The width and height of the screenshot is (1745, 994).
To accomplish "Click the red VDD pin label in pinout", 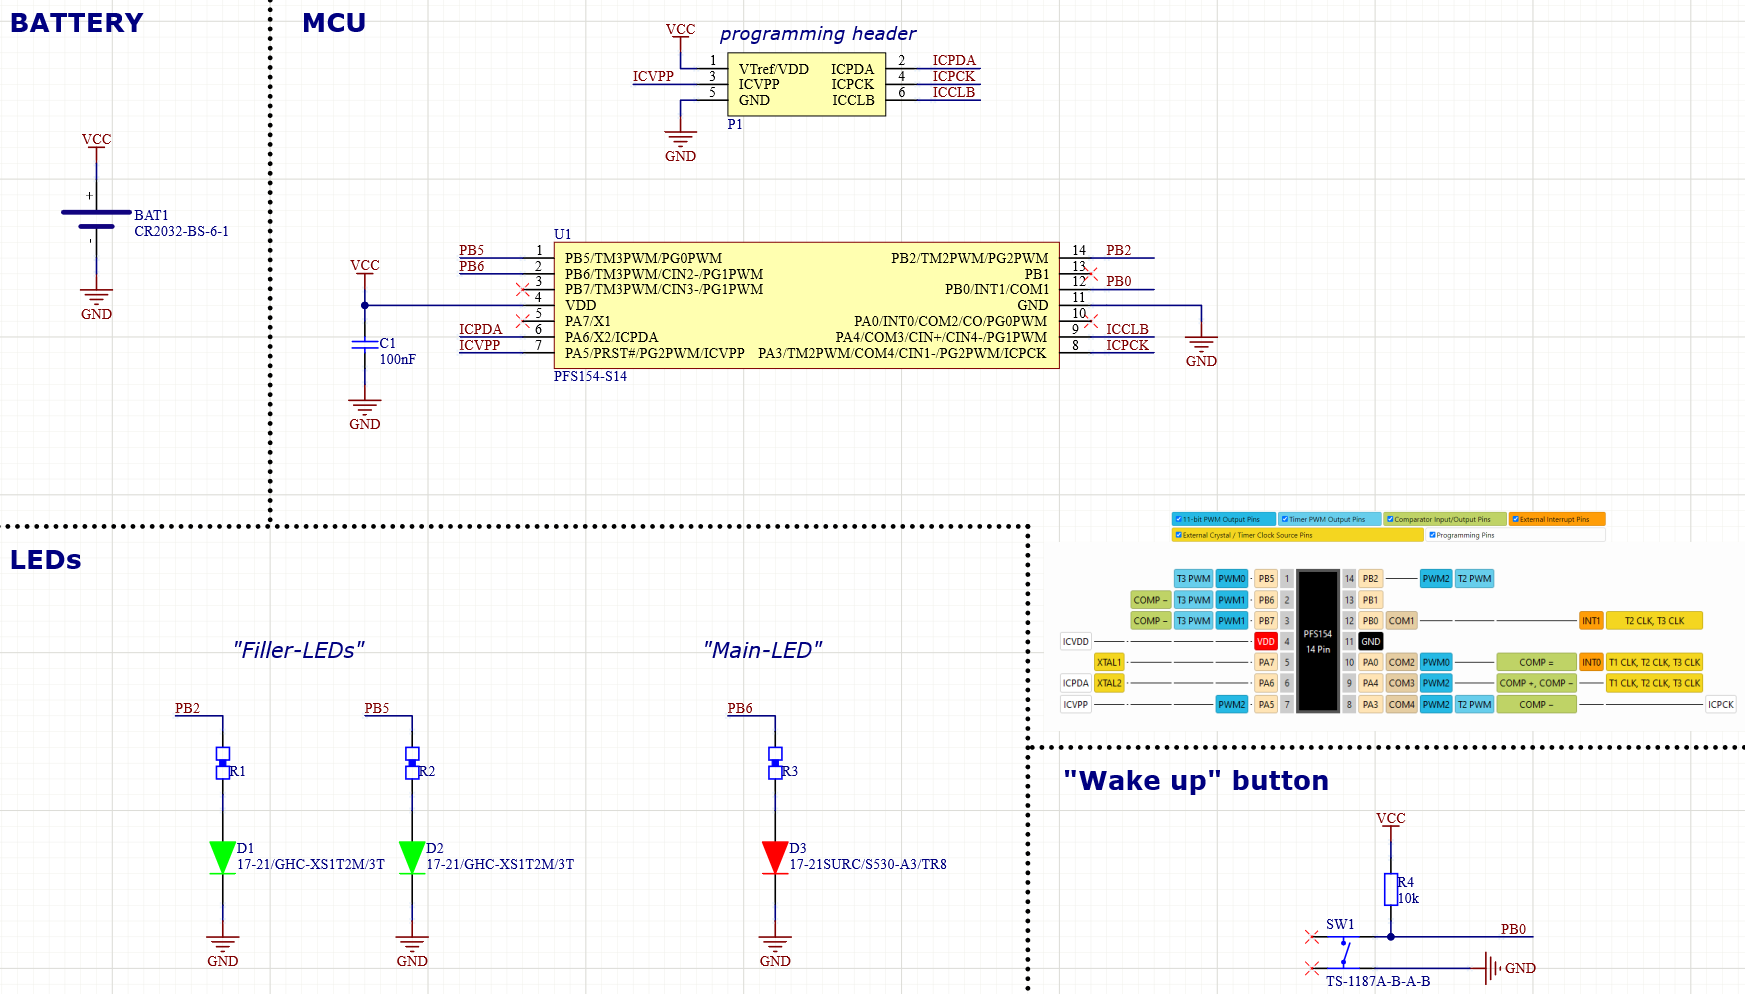I will click(x=1266, y=642).
